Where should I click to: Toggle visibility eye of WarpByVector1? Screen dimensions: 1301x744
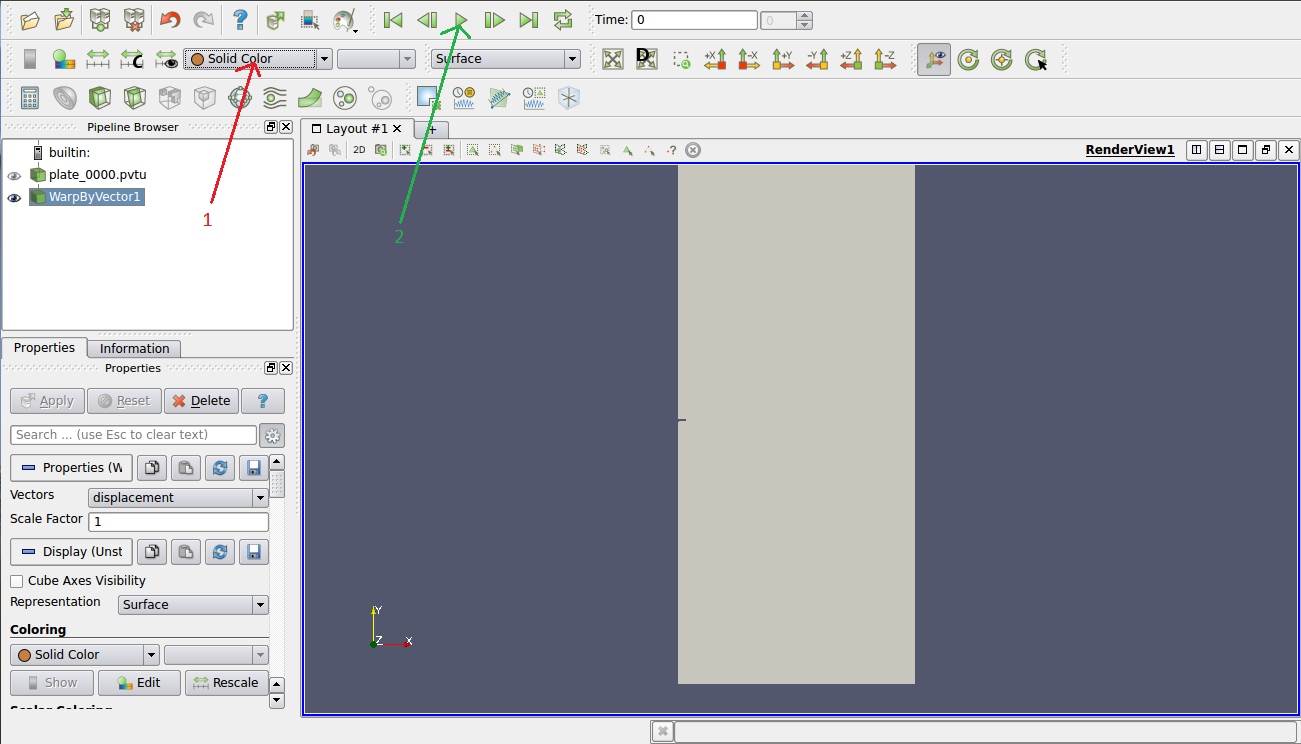(x=14, y=197)
